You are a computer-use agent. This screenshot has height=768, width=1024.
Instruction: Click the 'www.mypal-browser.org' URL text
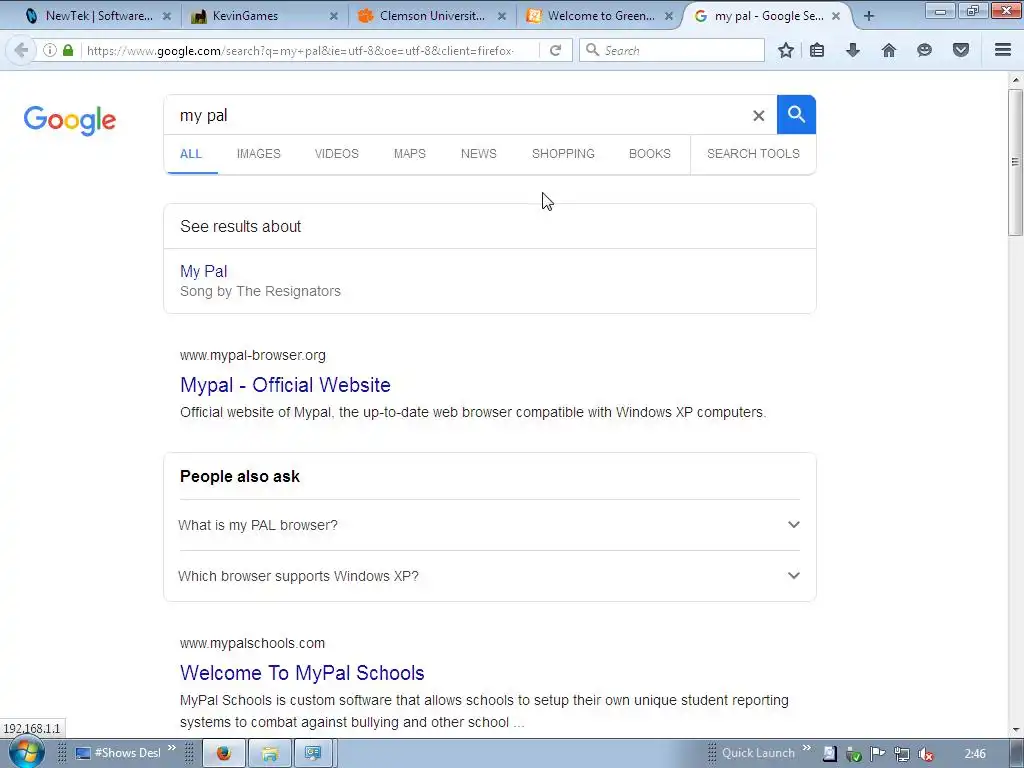coord(253,355)
